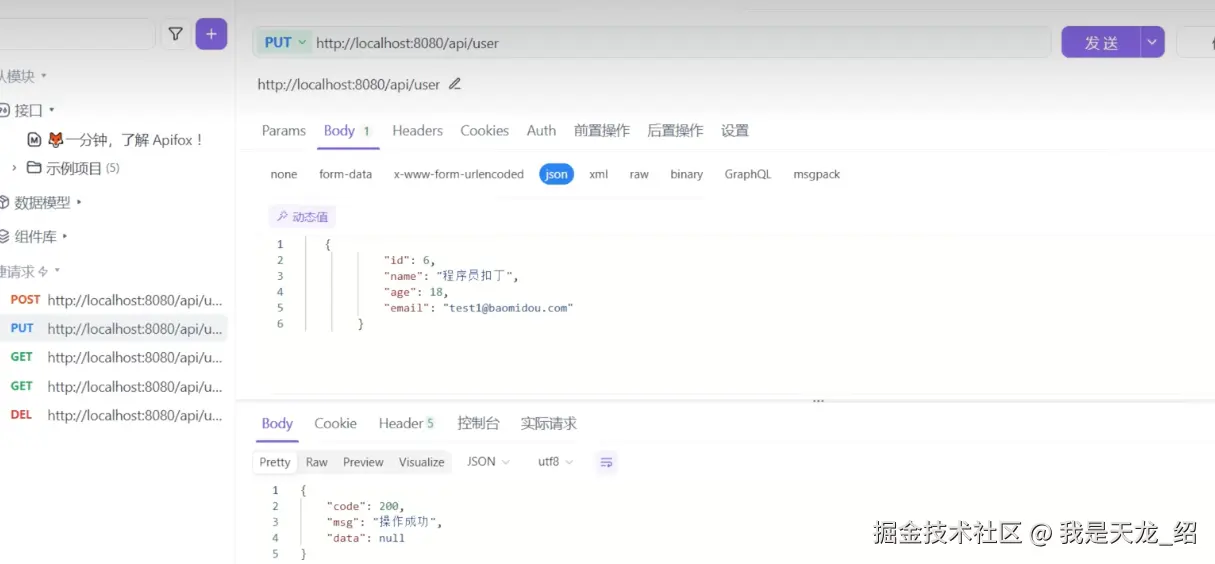
Task: Open the utf8 encoding dropdown
Action: tap(555, 462)
